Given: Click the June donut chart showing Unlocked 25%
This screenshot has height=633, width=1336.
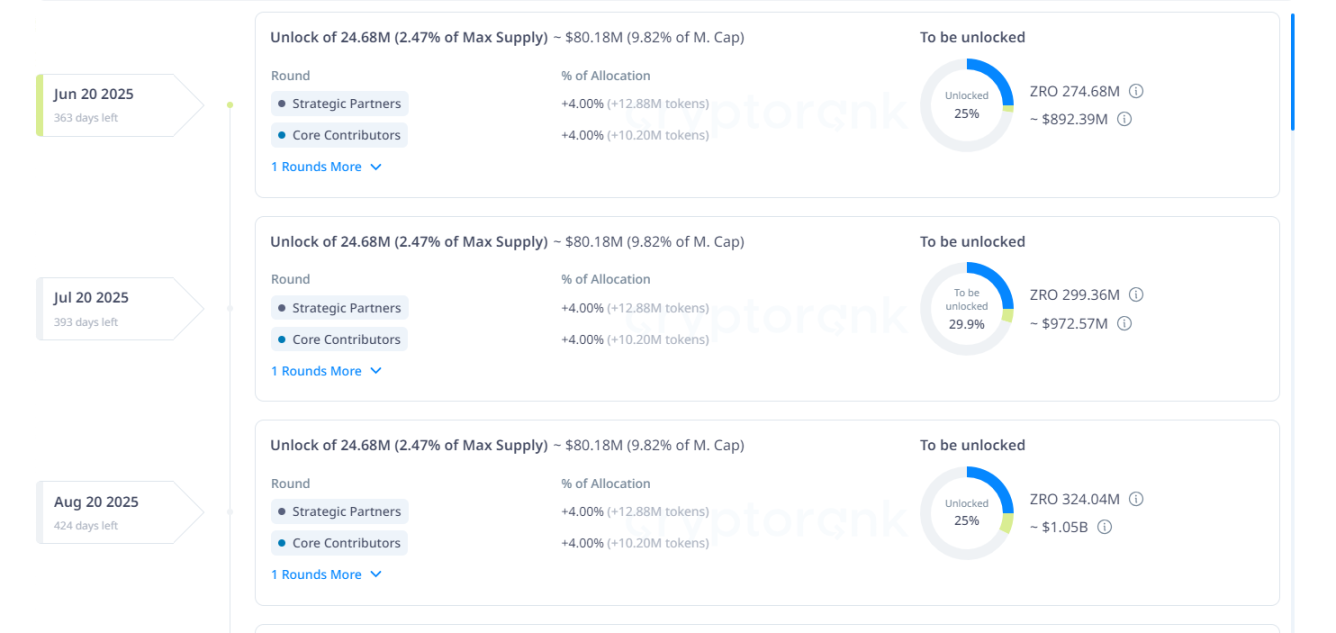Looking at the screenshot, I should (966, 105).
